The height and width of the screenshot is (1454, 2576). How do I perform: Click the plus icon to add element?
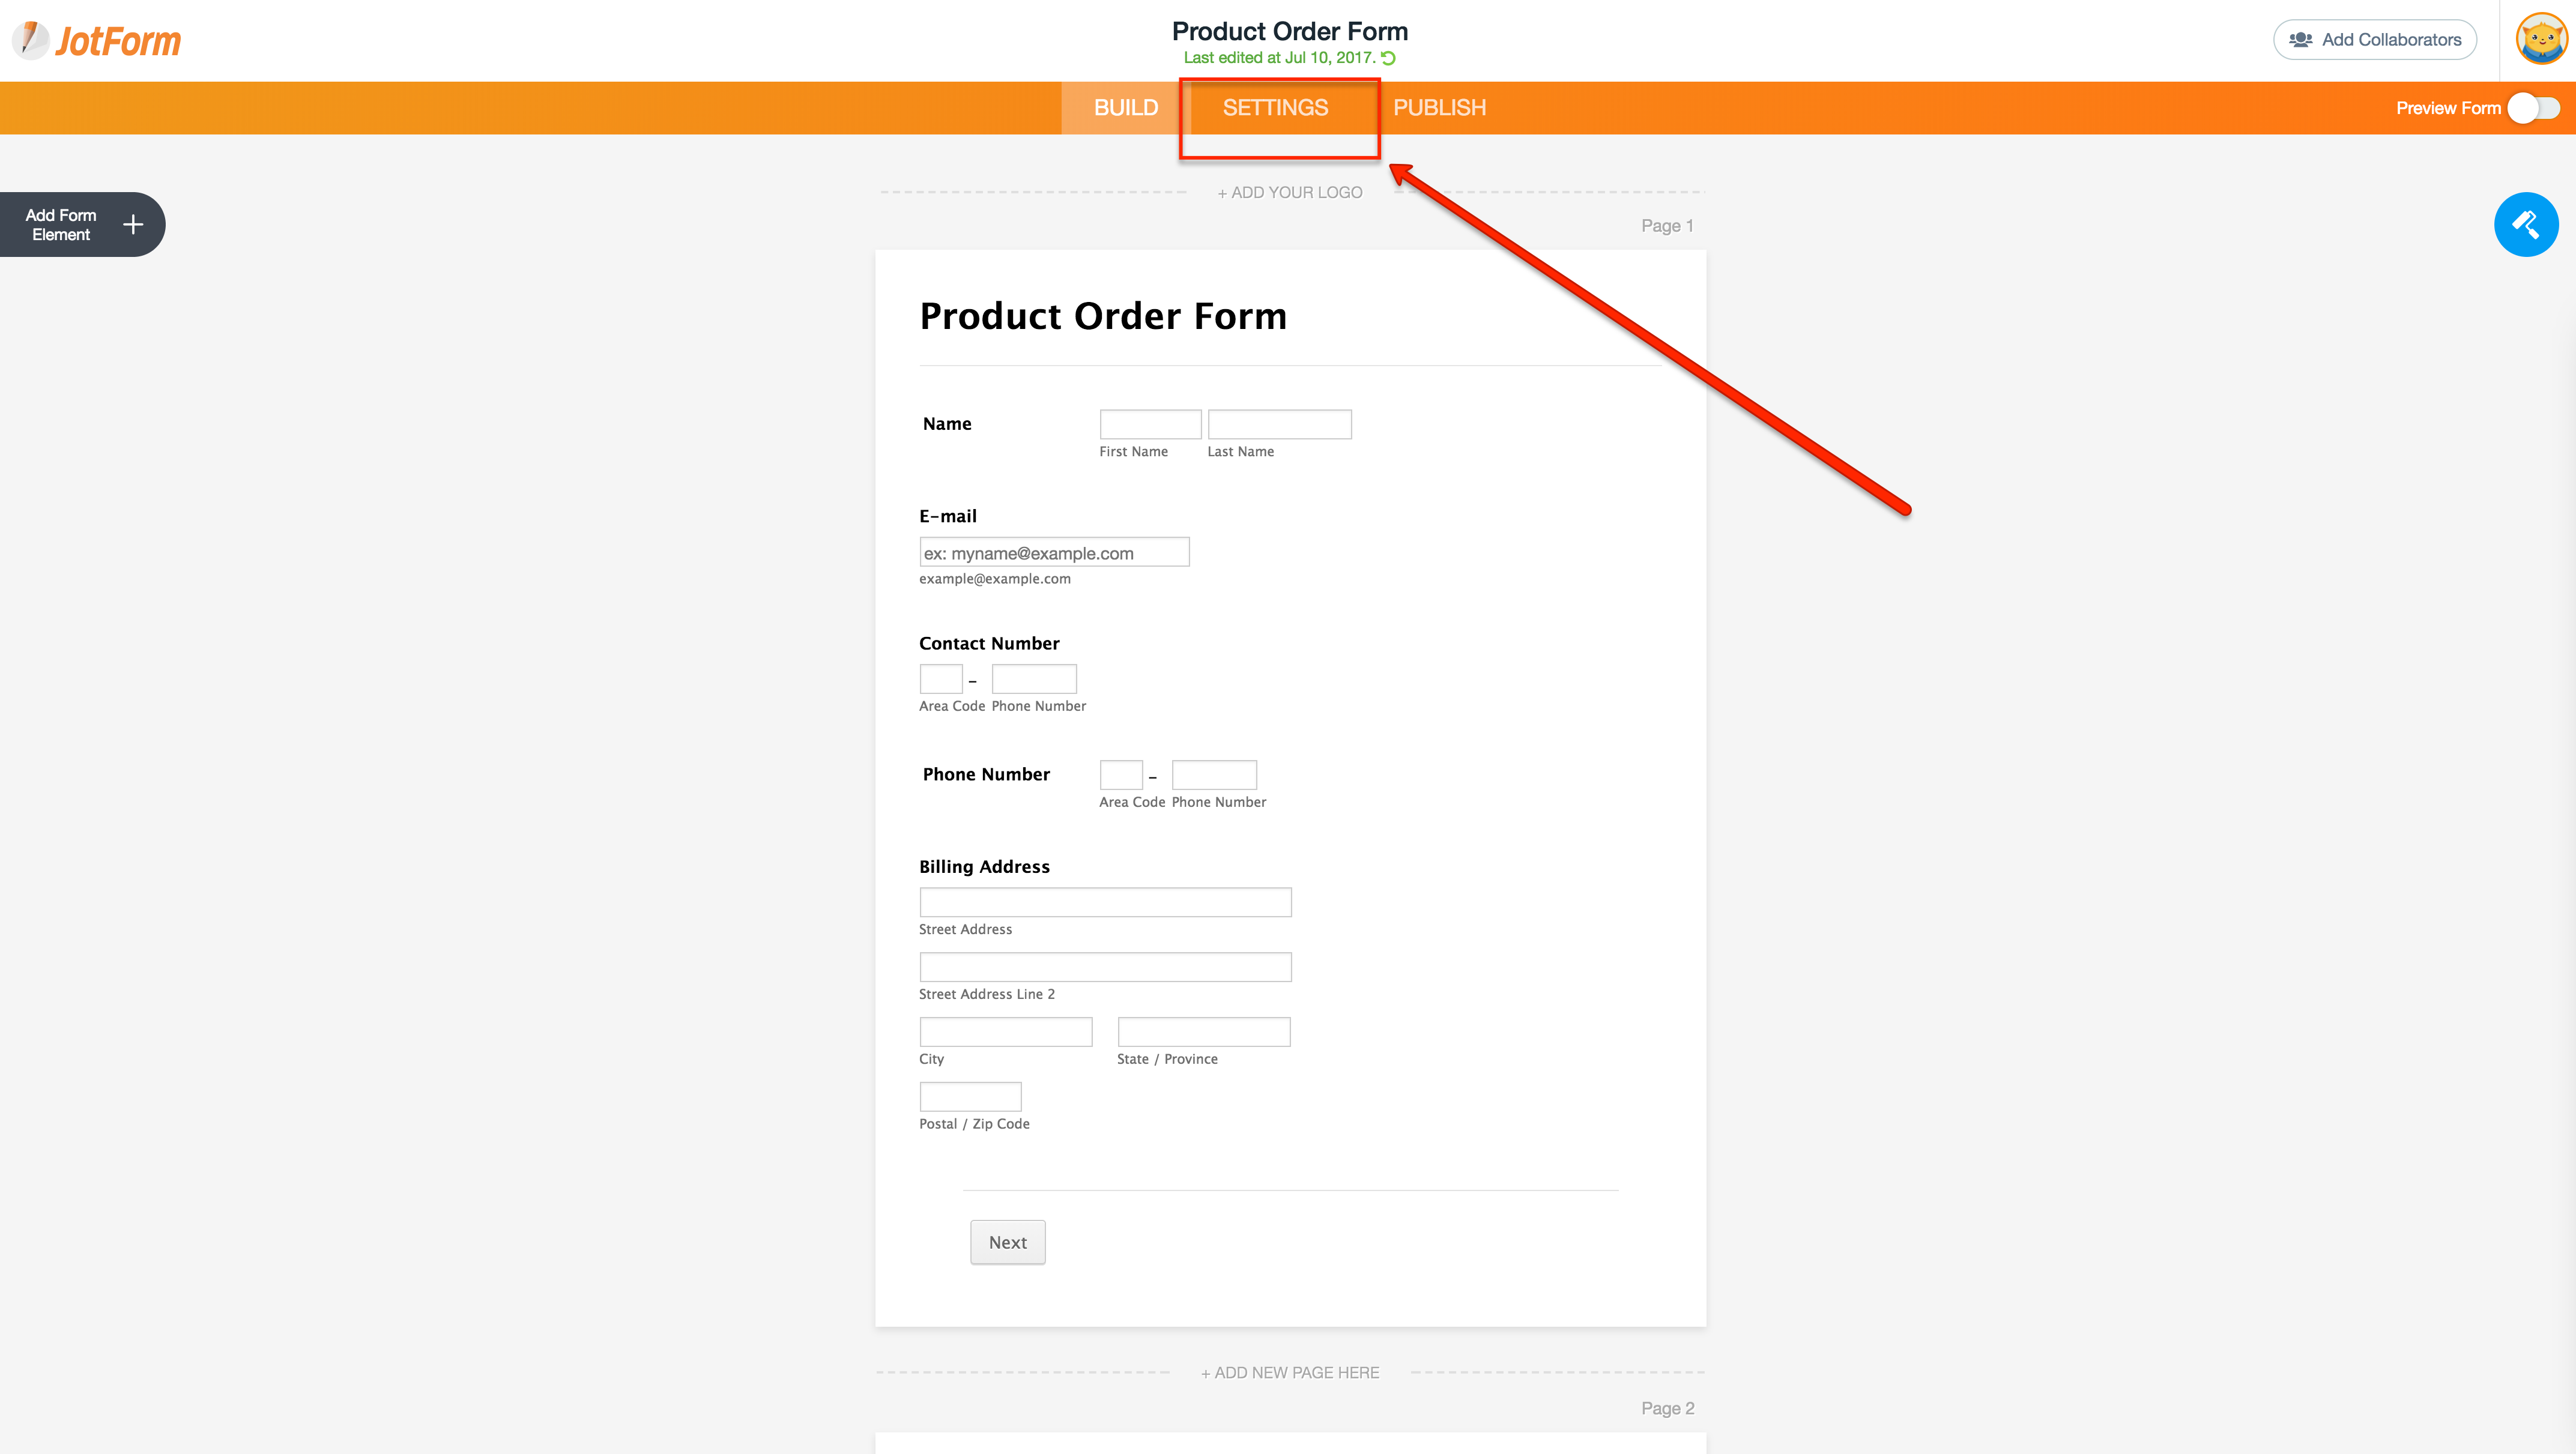(133, 225)
